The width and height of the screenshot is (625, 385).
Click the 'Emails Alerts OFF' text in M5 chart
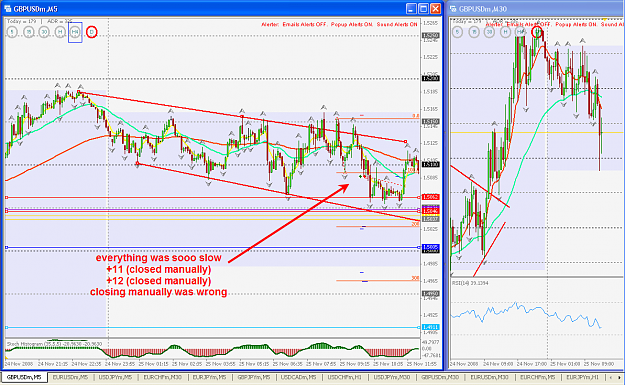coord(305,24)
